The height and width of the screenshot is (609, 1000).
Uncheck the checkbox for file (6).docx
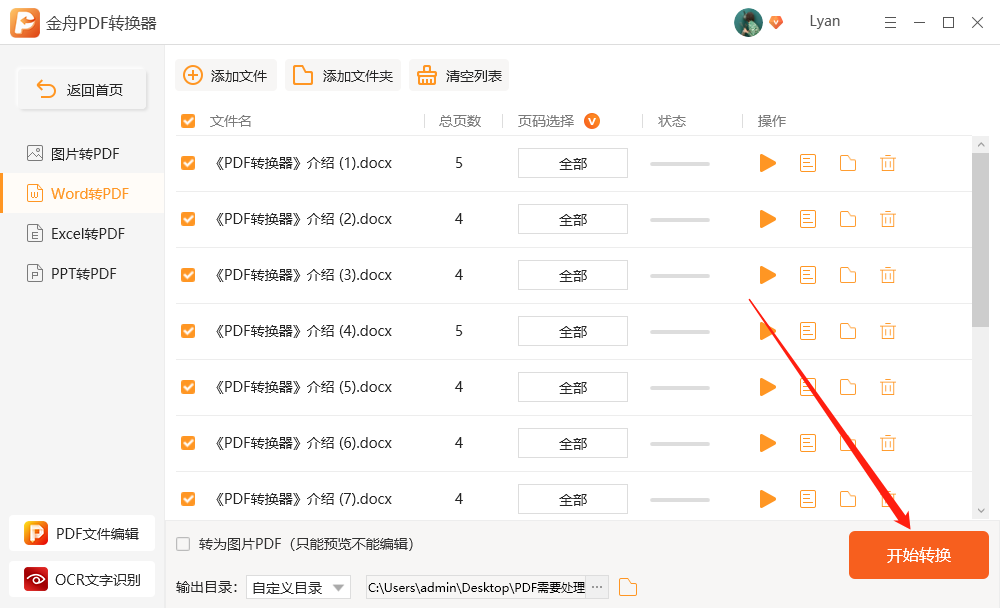[188, 443]
